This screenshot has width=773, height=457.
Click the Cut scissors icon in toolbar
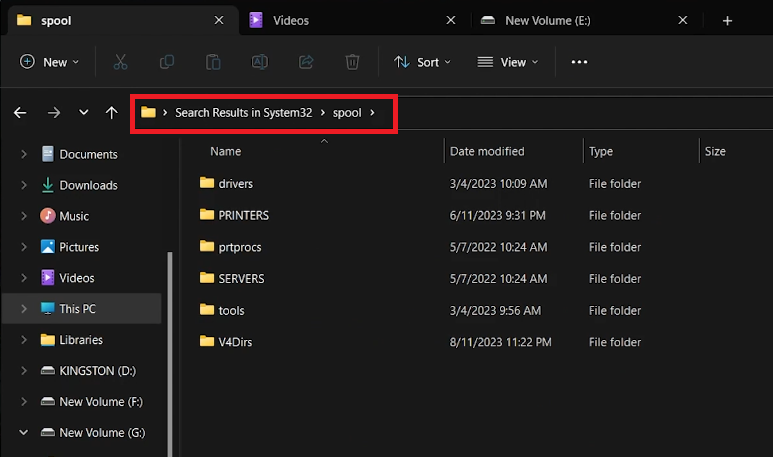[x=121, y=62]
